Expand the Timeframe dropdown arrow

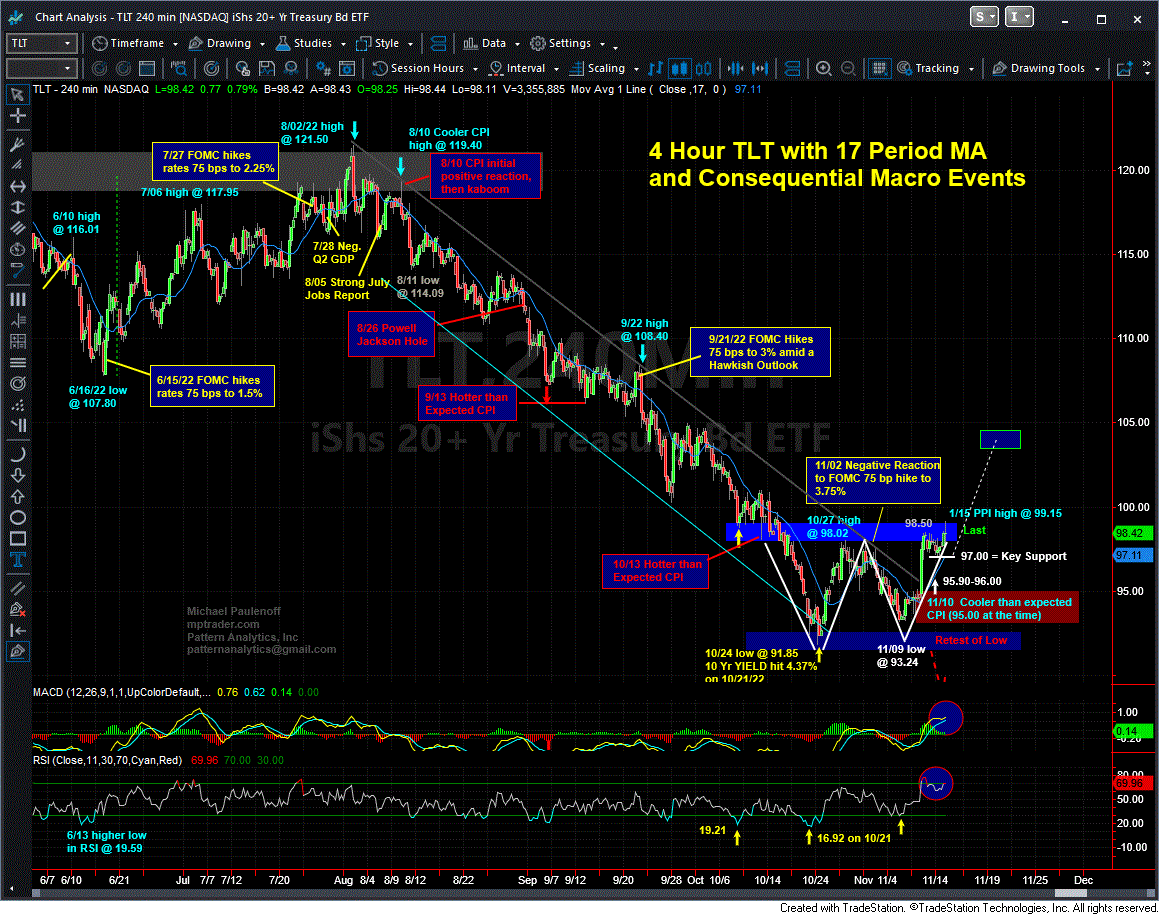175,44
